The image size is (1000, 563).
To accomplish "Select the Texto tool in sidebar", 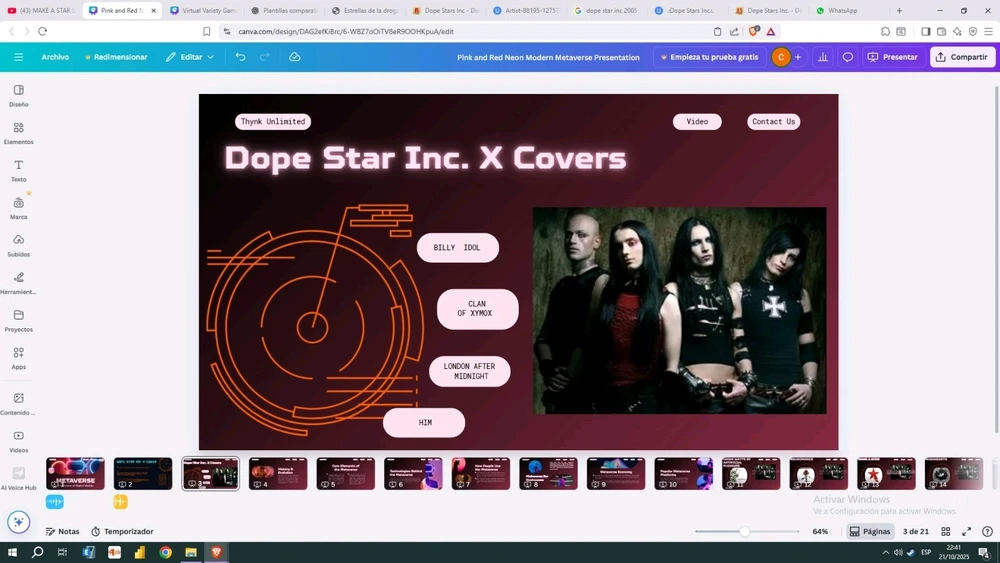I will [x=18, y=170].
